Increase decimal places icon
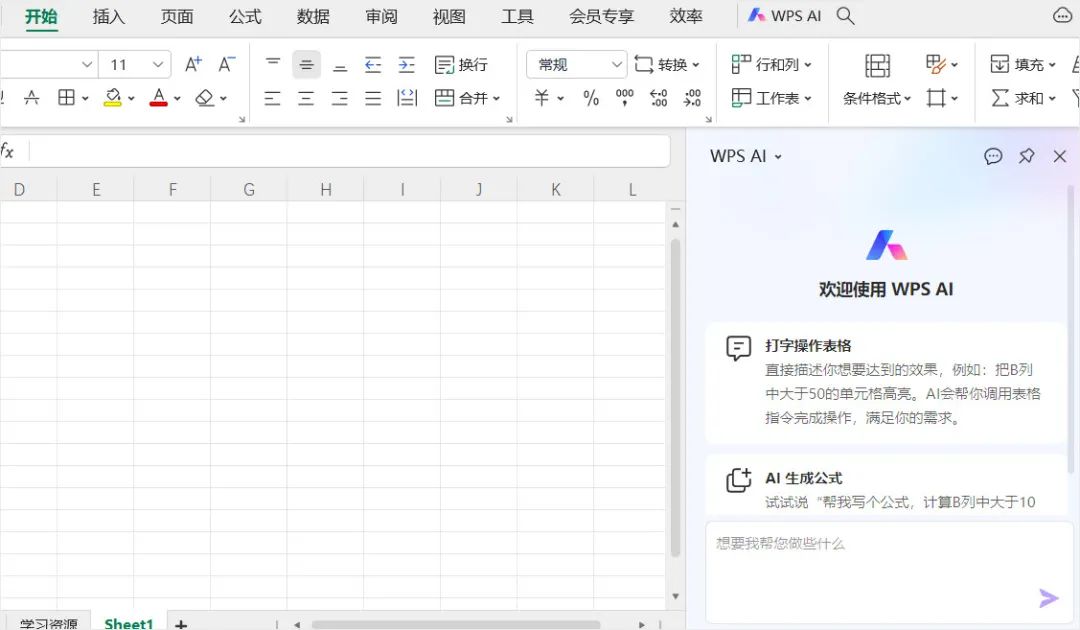The image size is (1080, 630). [x=658, y=98]
